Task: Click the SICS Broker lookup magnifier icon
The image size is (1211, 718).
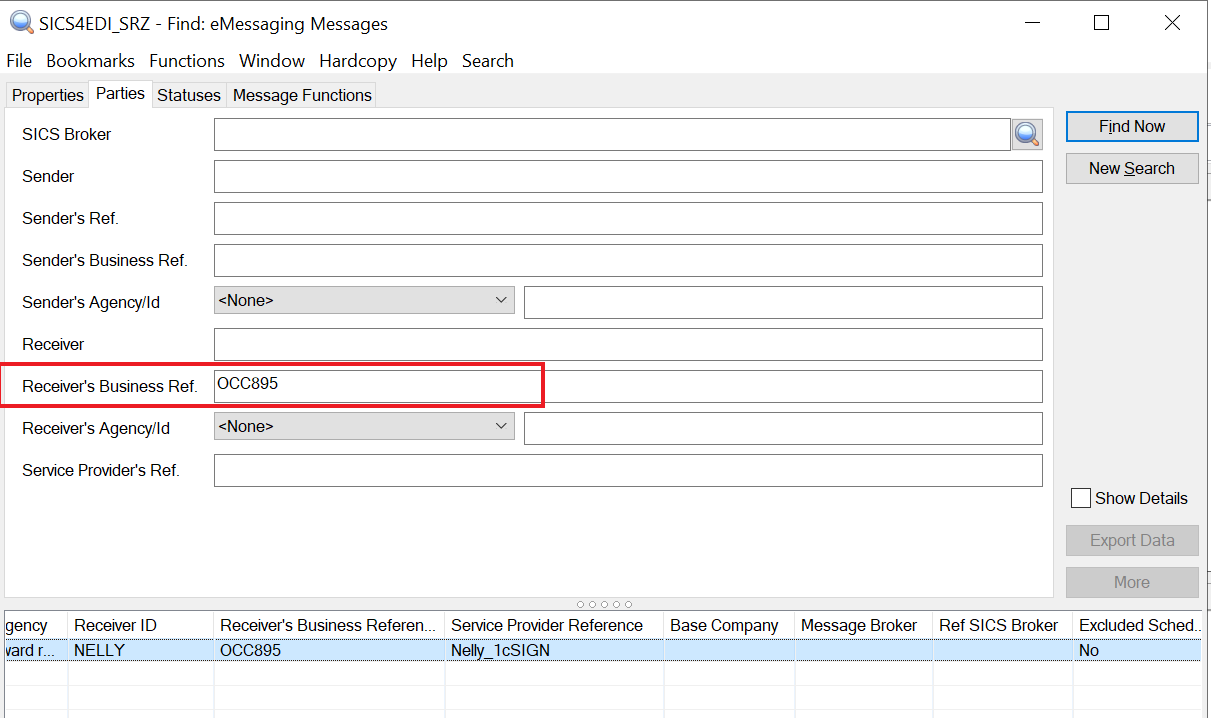Action: point(1027,134)
